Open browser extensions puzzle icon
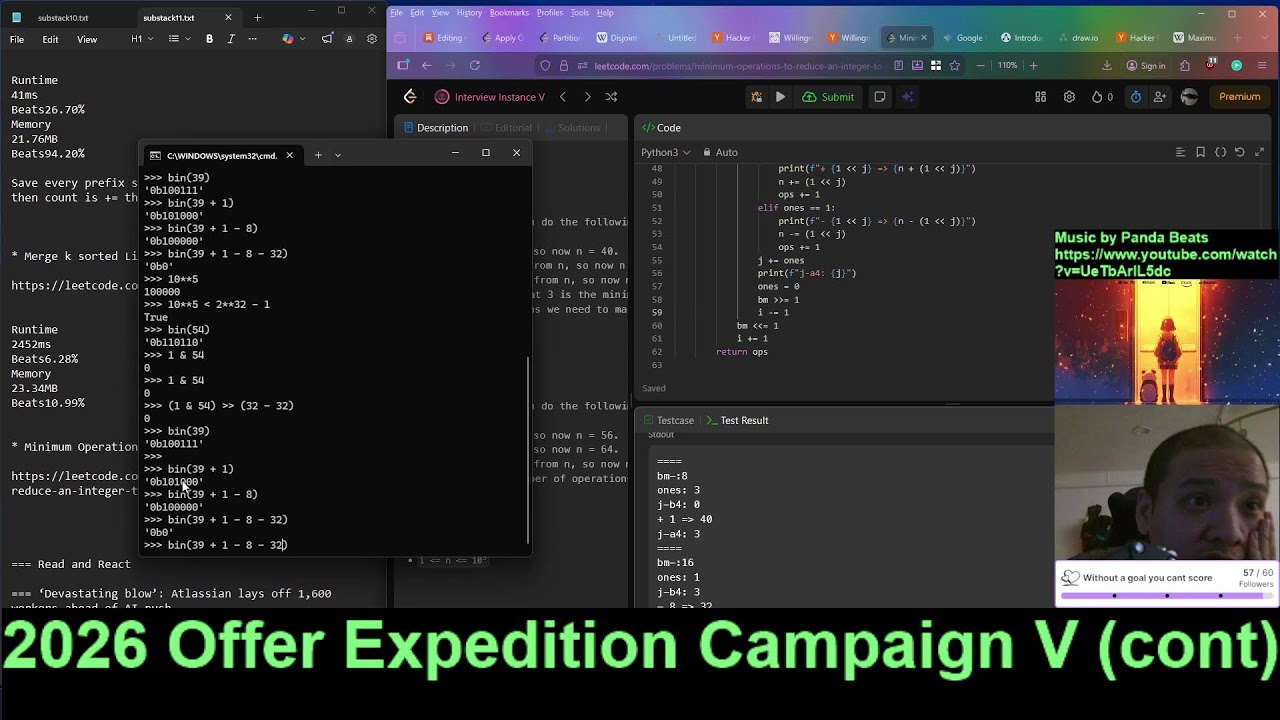Screen dimensions: 1280x720 (x=1185, y=66)
